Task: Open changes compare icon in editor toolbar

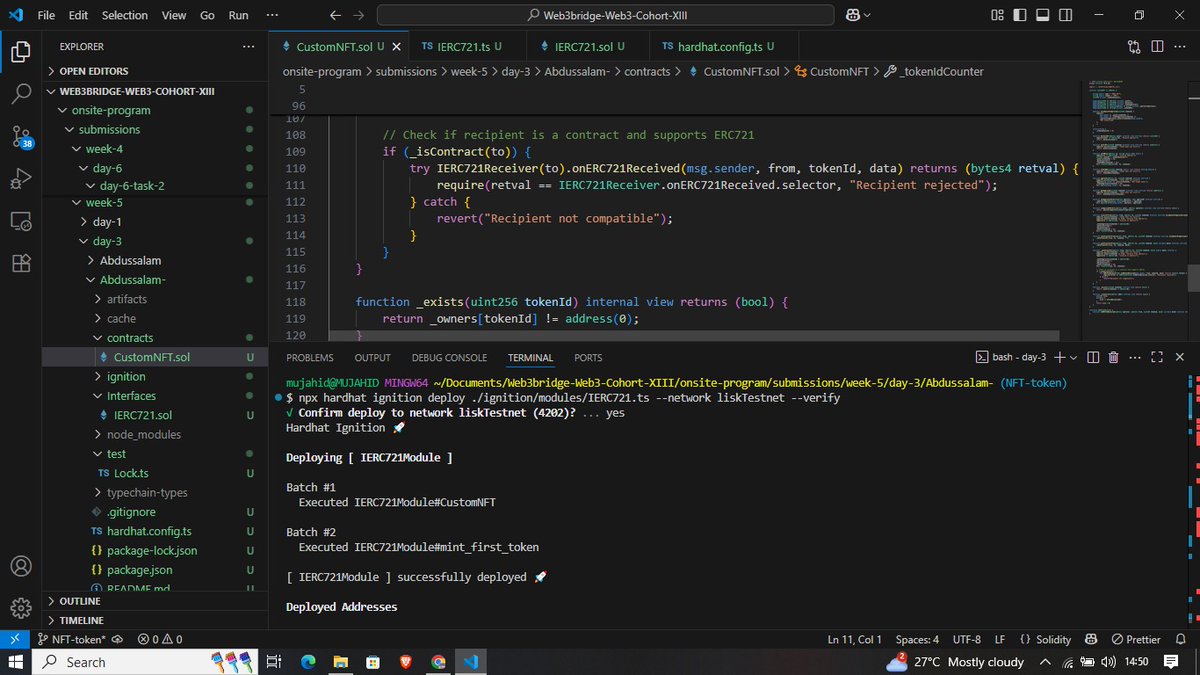Action: [1134, 46]
